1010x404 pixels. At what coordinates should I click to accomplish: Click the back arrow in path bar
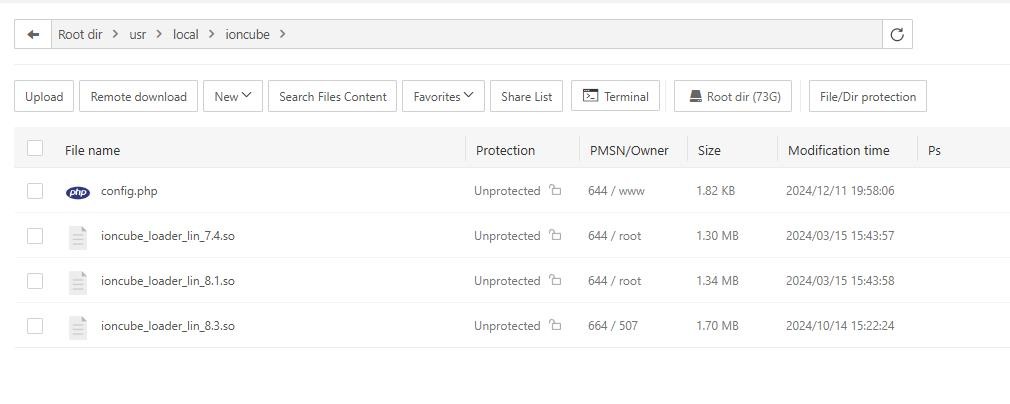(33, 34)
